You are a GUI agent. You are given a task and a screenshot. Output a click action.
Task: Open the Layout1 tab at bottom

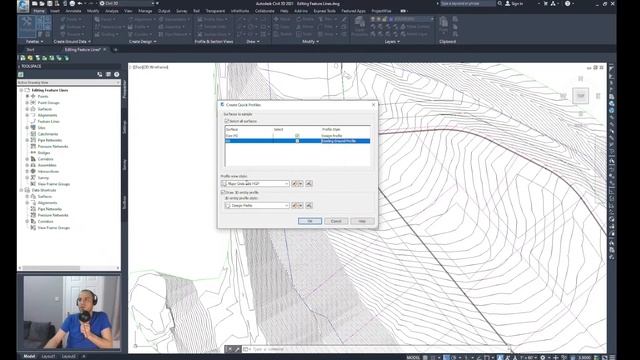click(48, 356)
